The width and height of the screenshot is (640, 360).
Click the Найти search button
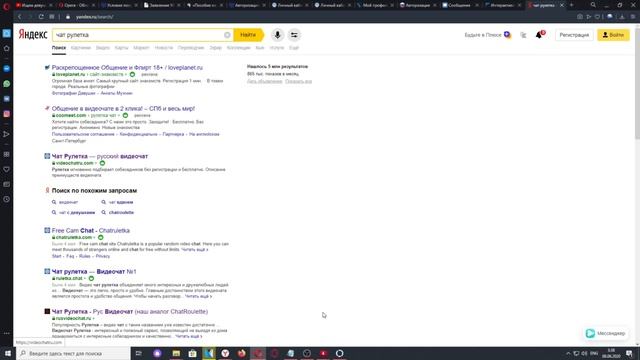[248, 35]
